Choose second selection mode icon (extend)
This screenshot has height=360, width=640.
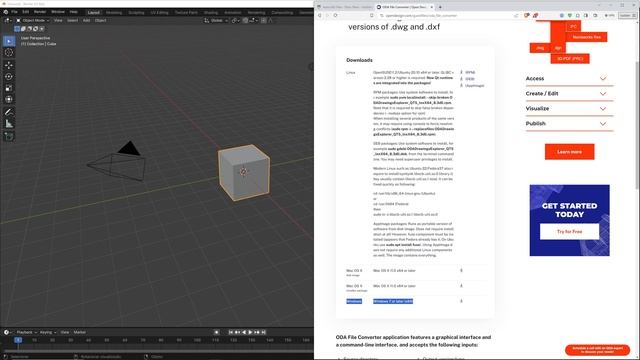[23, 29]
